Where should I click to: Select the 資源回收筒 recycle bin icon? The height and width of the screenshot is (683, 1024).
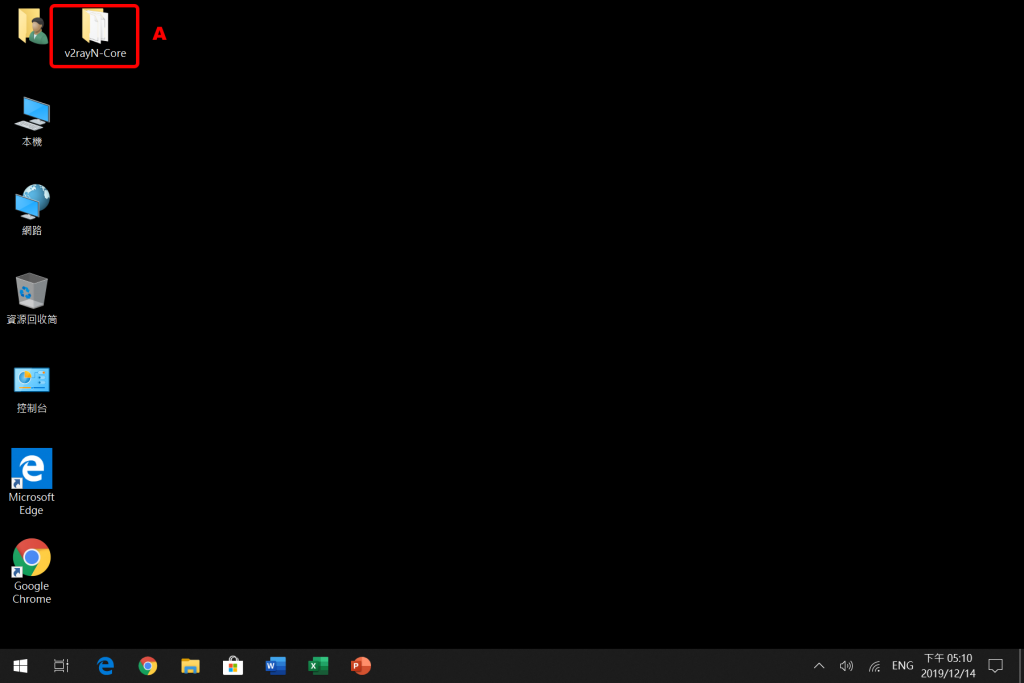[31, 298]
